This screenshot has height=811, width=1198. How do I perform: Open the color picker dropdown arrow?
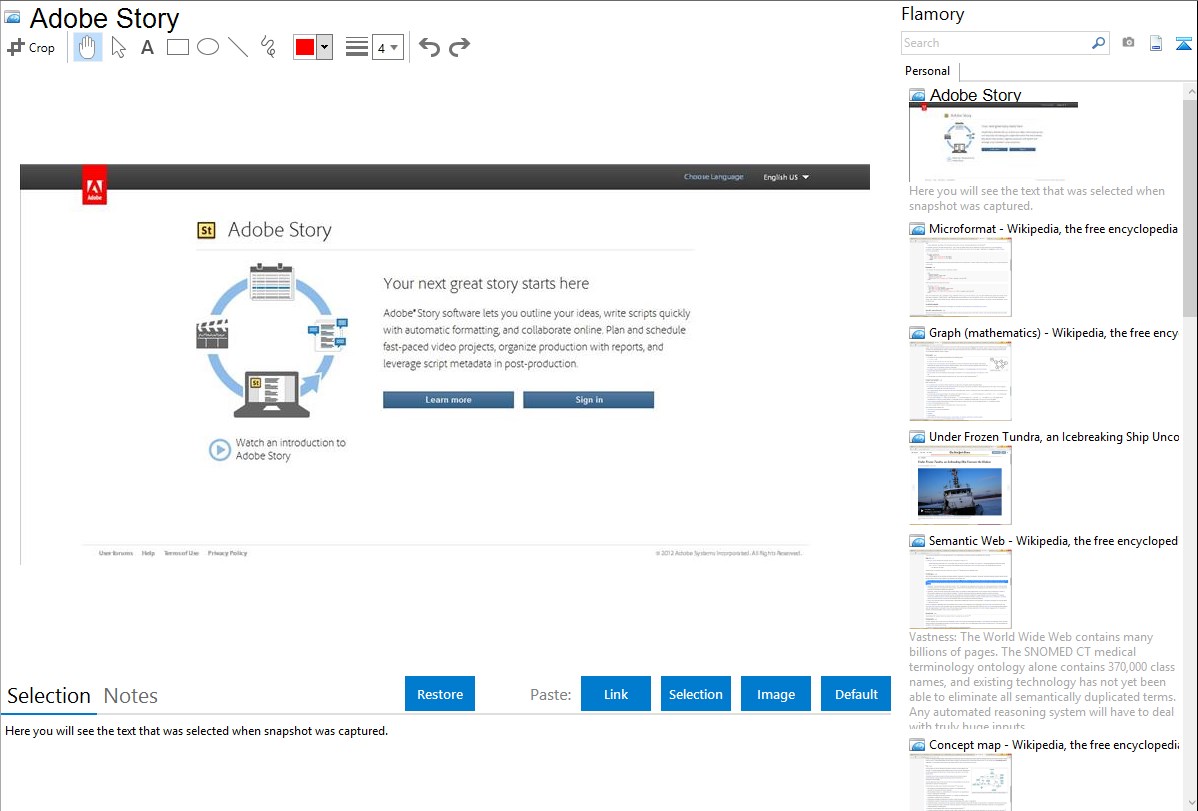pyautogui.click(x=325, y=47)
